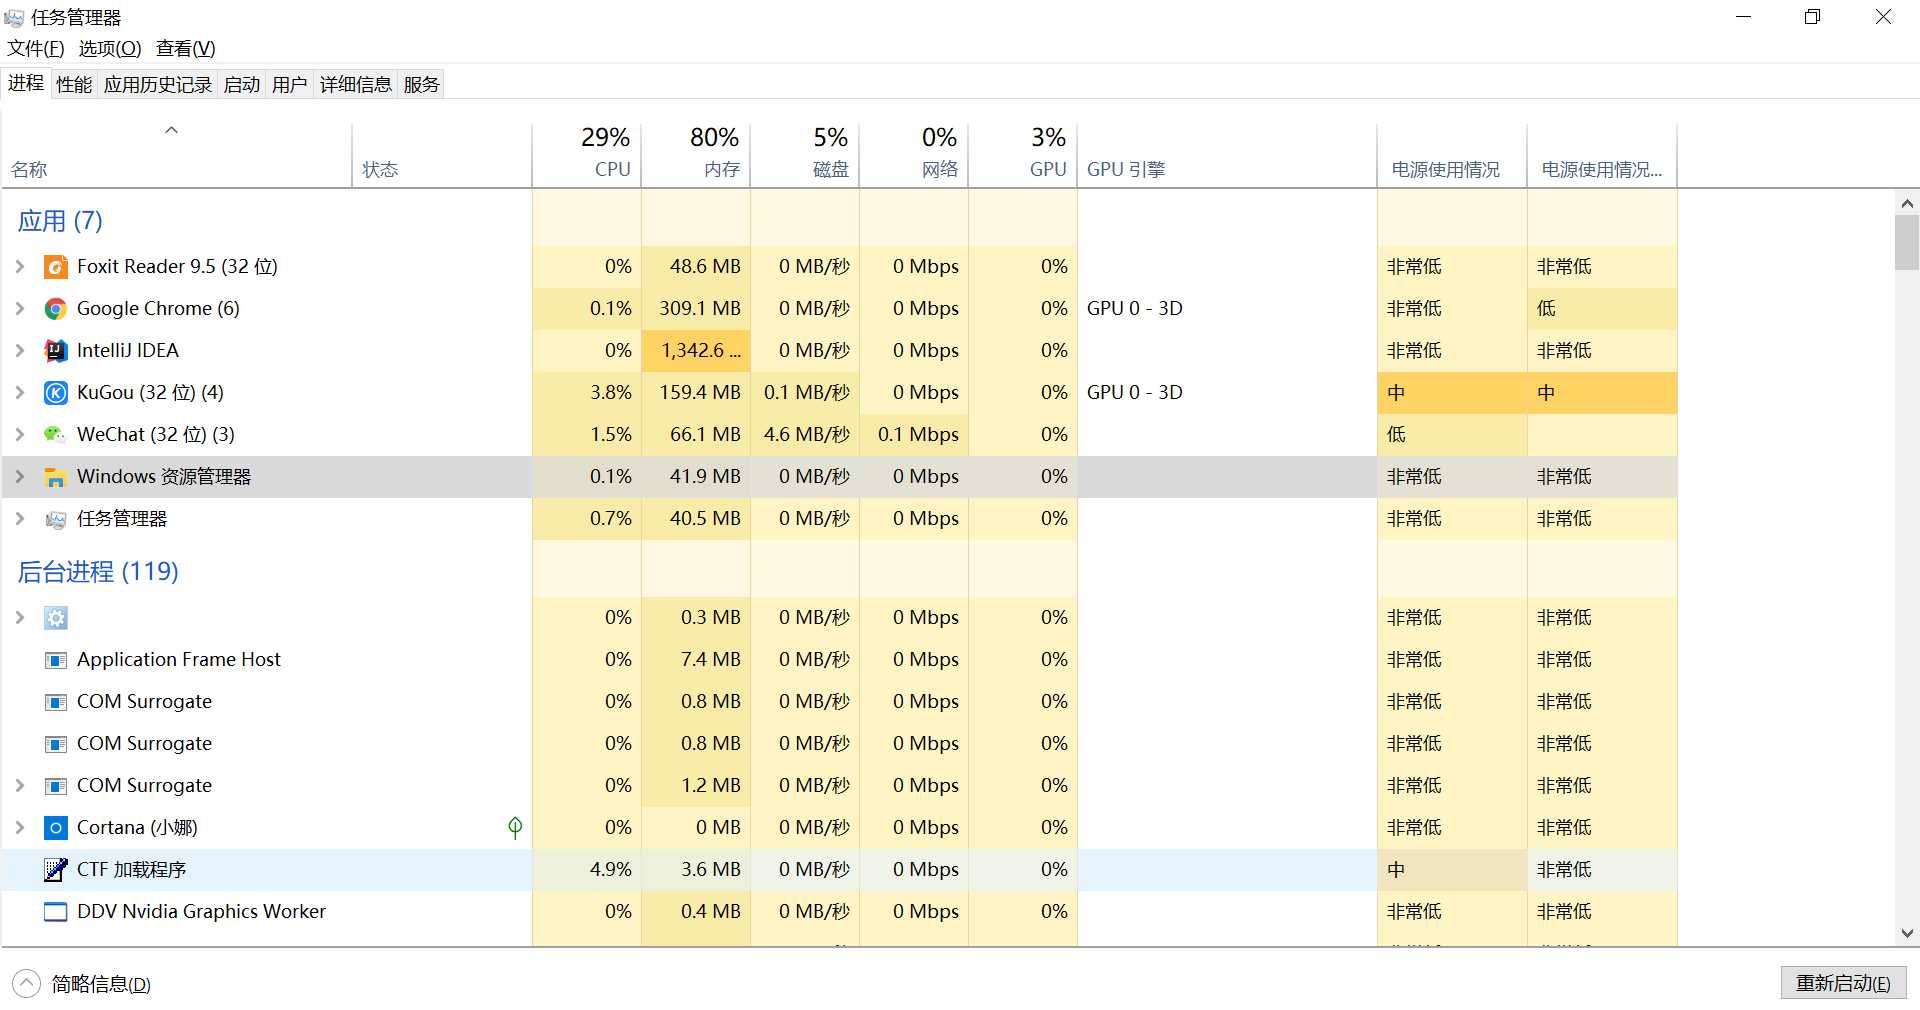The image size is (1920, 1010).
Task: Open the 选项(O) menu
Action: click(110, 48)
